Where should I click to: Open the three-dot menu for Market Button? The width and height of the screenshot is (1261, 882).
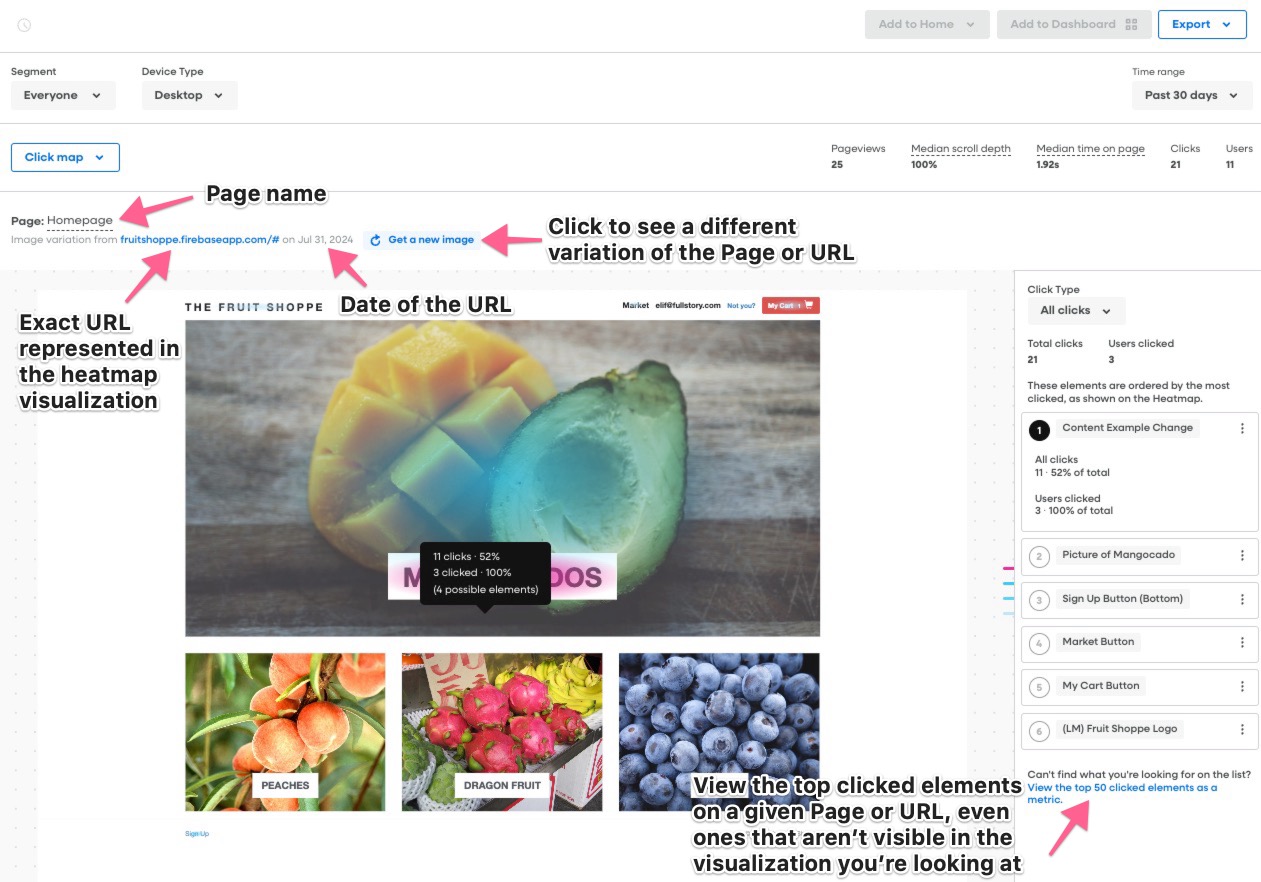[x=1242, y=643]
